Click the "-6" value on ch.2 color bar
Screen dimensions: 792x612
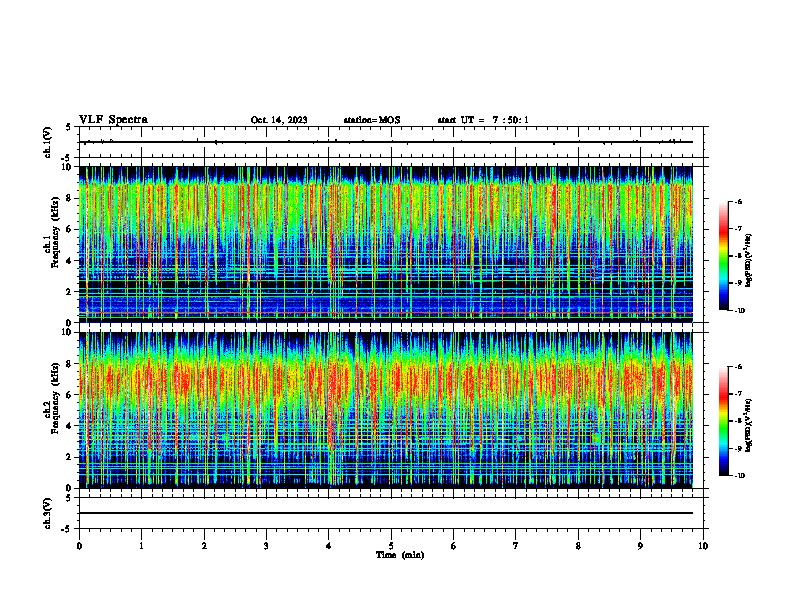point(738,367)
